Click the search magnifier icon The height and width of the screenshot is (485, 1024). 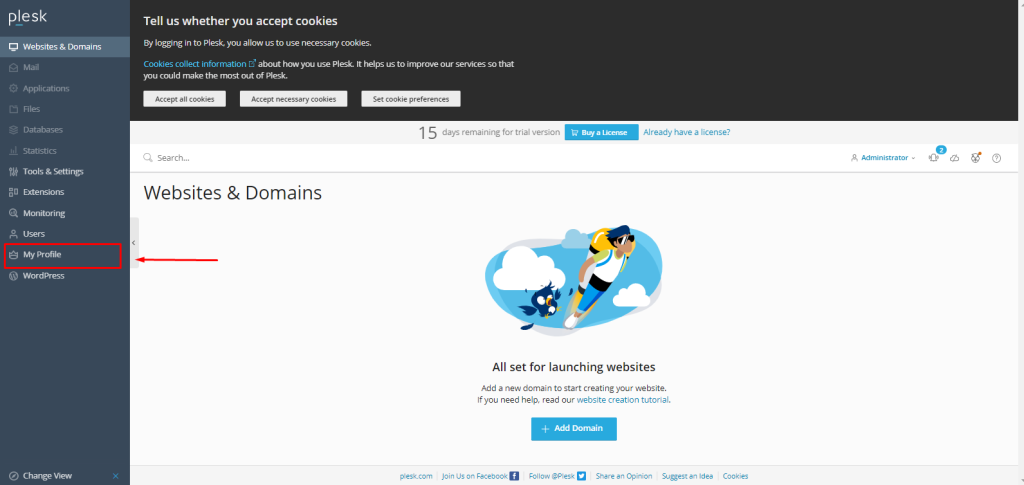(148, 158)
